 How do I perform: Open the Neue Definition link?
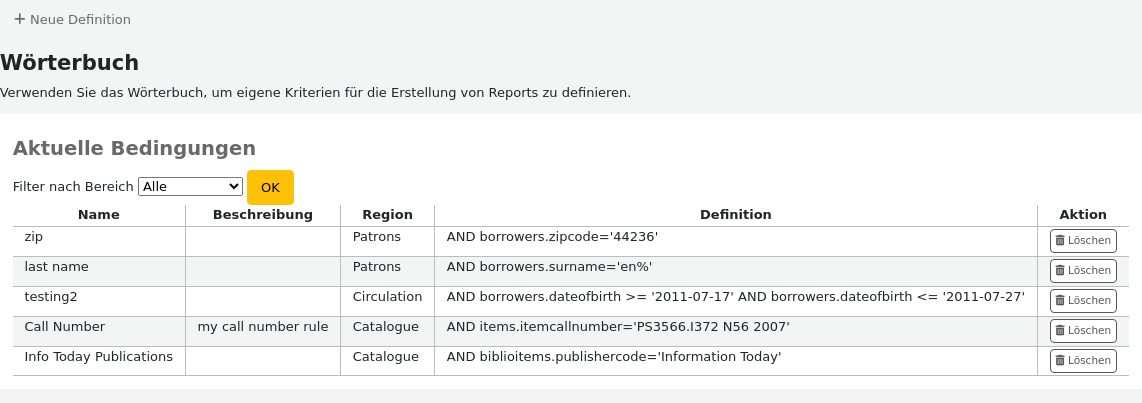click(x=72, y=20)
